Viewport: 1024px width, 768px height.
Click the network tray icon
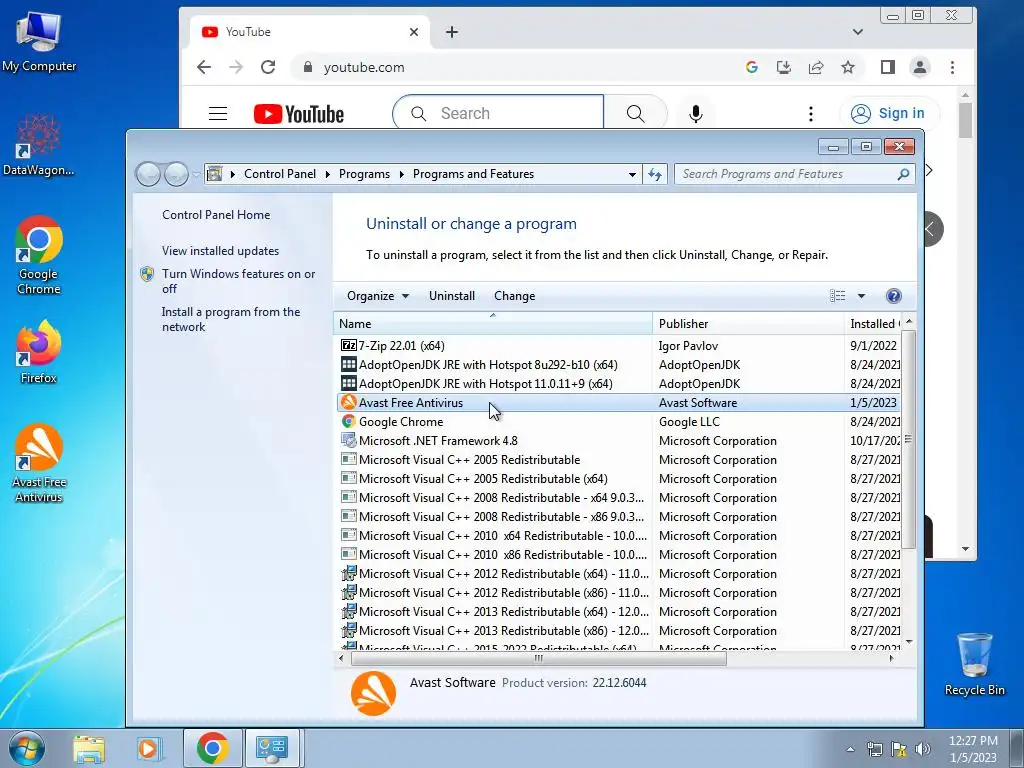click(874, 749)
